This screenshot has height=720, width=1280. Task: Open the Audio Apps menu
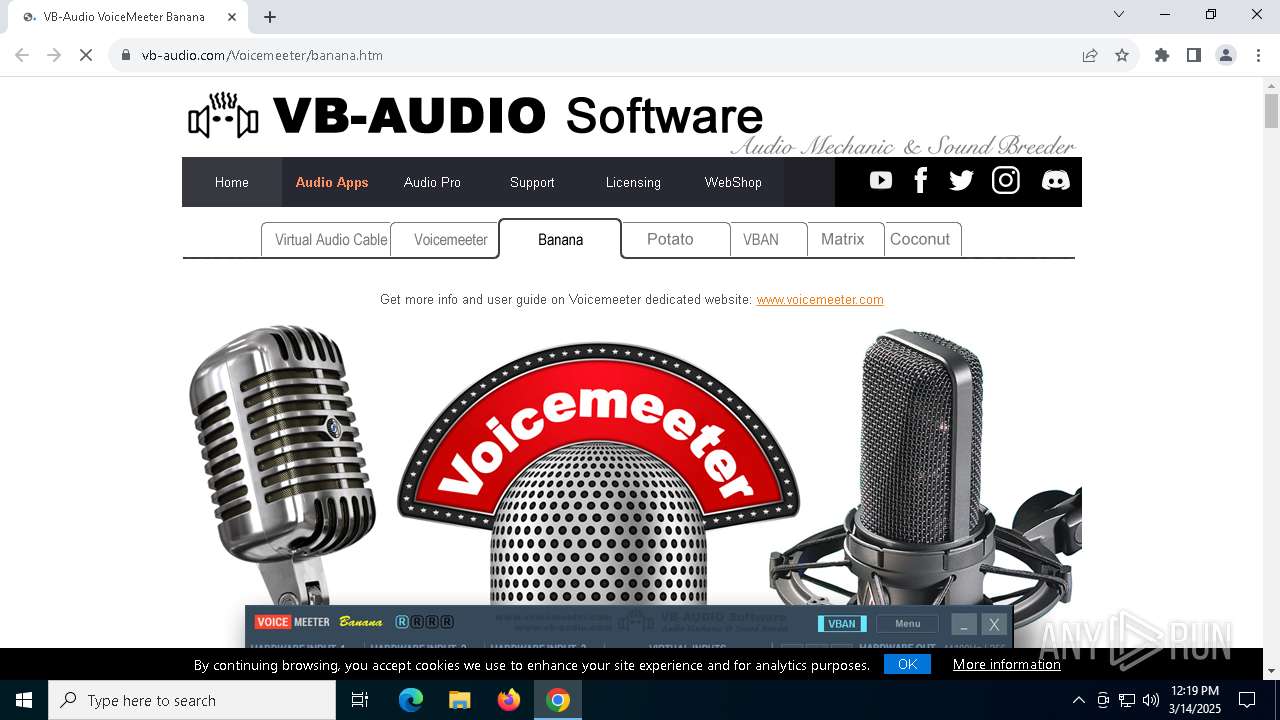pos(332,182)
